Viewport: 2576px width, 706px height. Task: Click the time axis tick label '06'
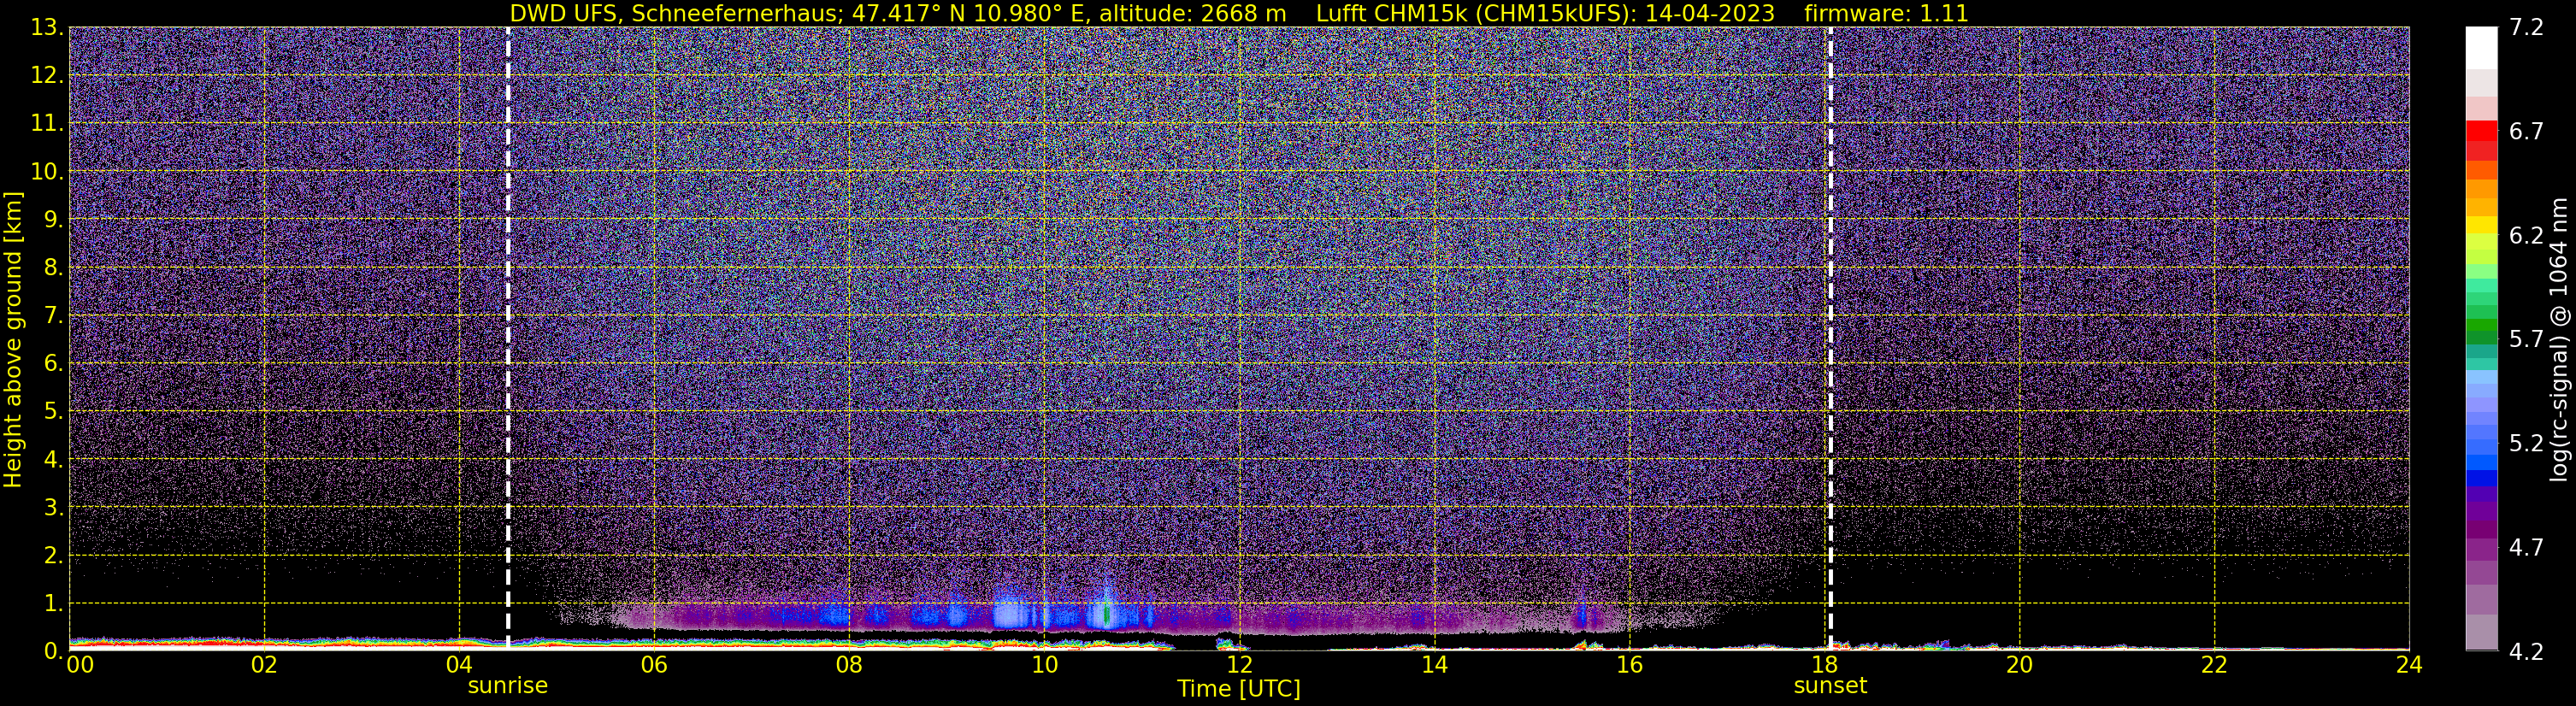pos(654,665)
